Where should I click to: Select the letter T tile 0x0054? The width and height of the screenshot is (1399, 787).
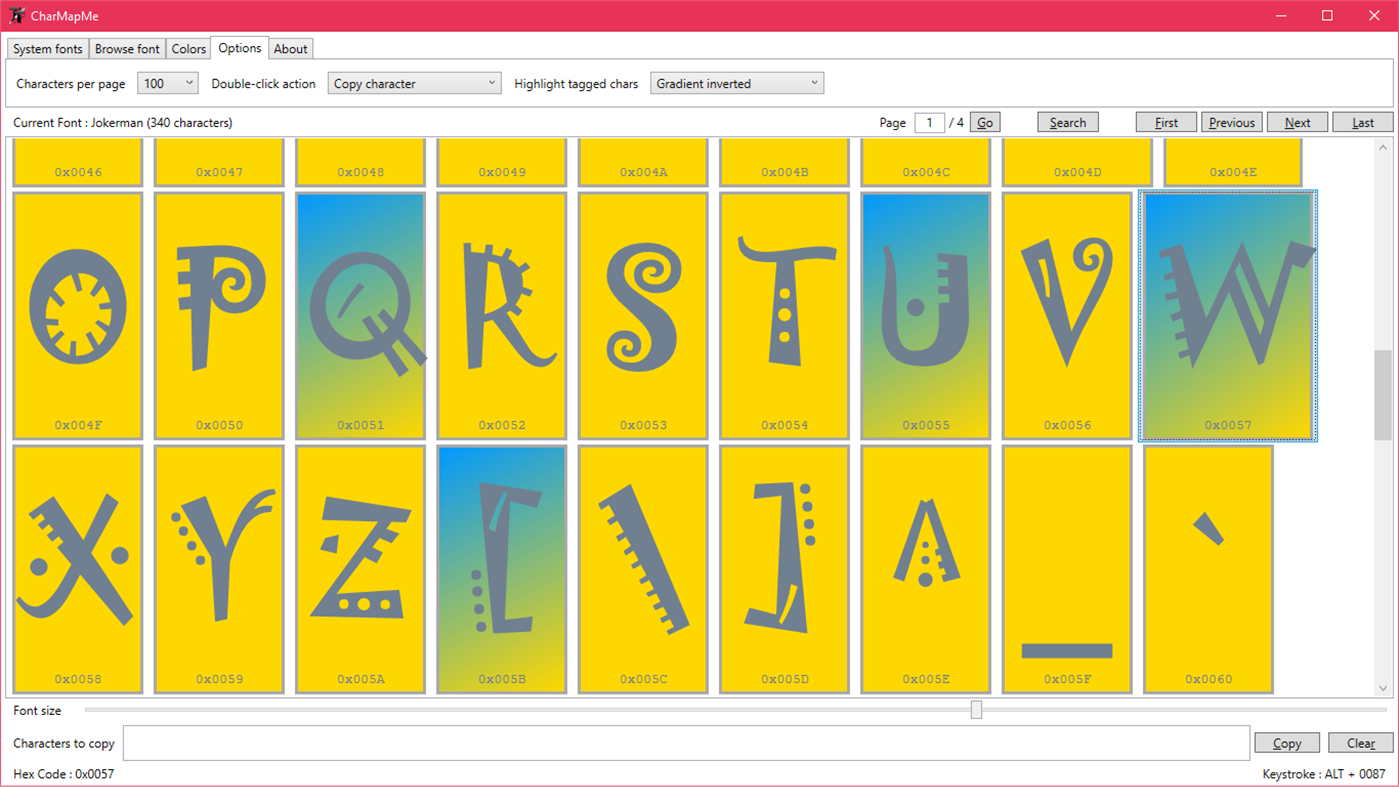pyautogui.click(x=785, y=316)
